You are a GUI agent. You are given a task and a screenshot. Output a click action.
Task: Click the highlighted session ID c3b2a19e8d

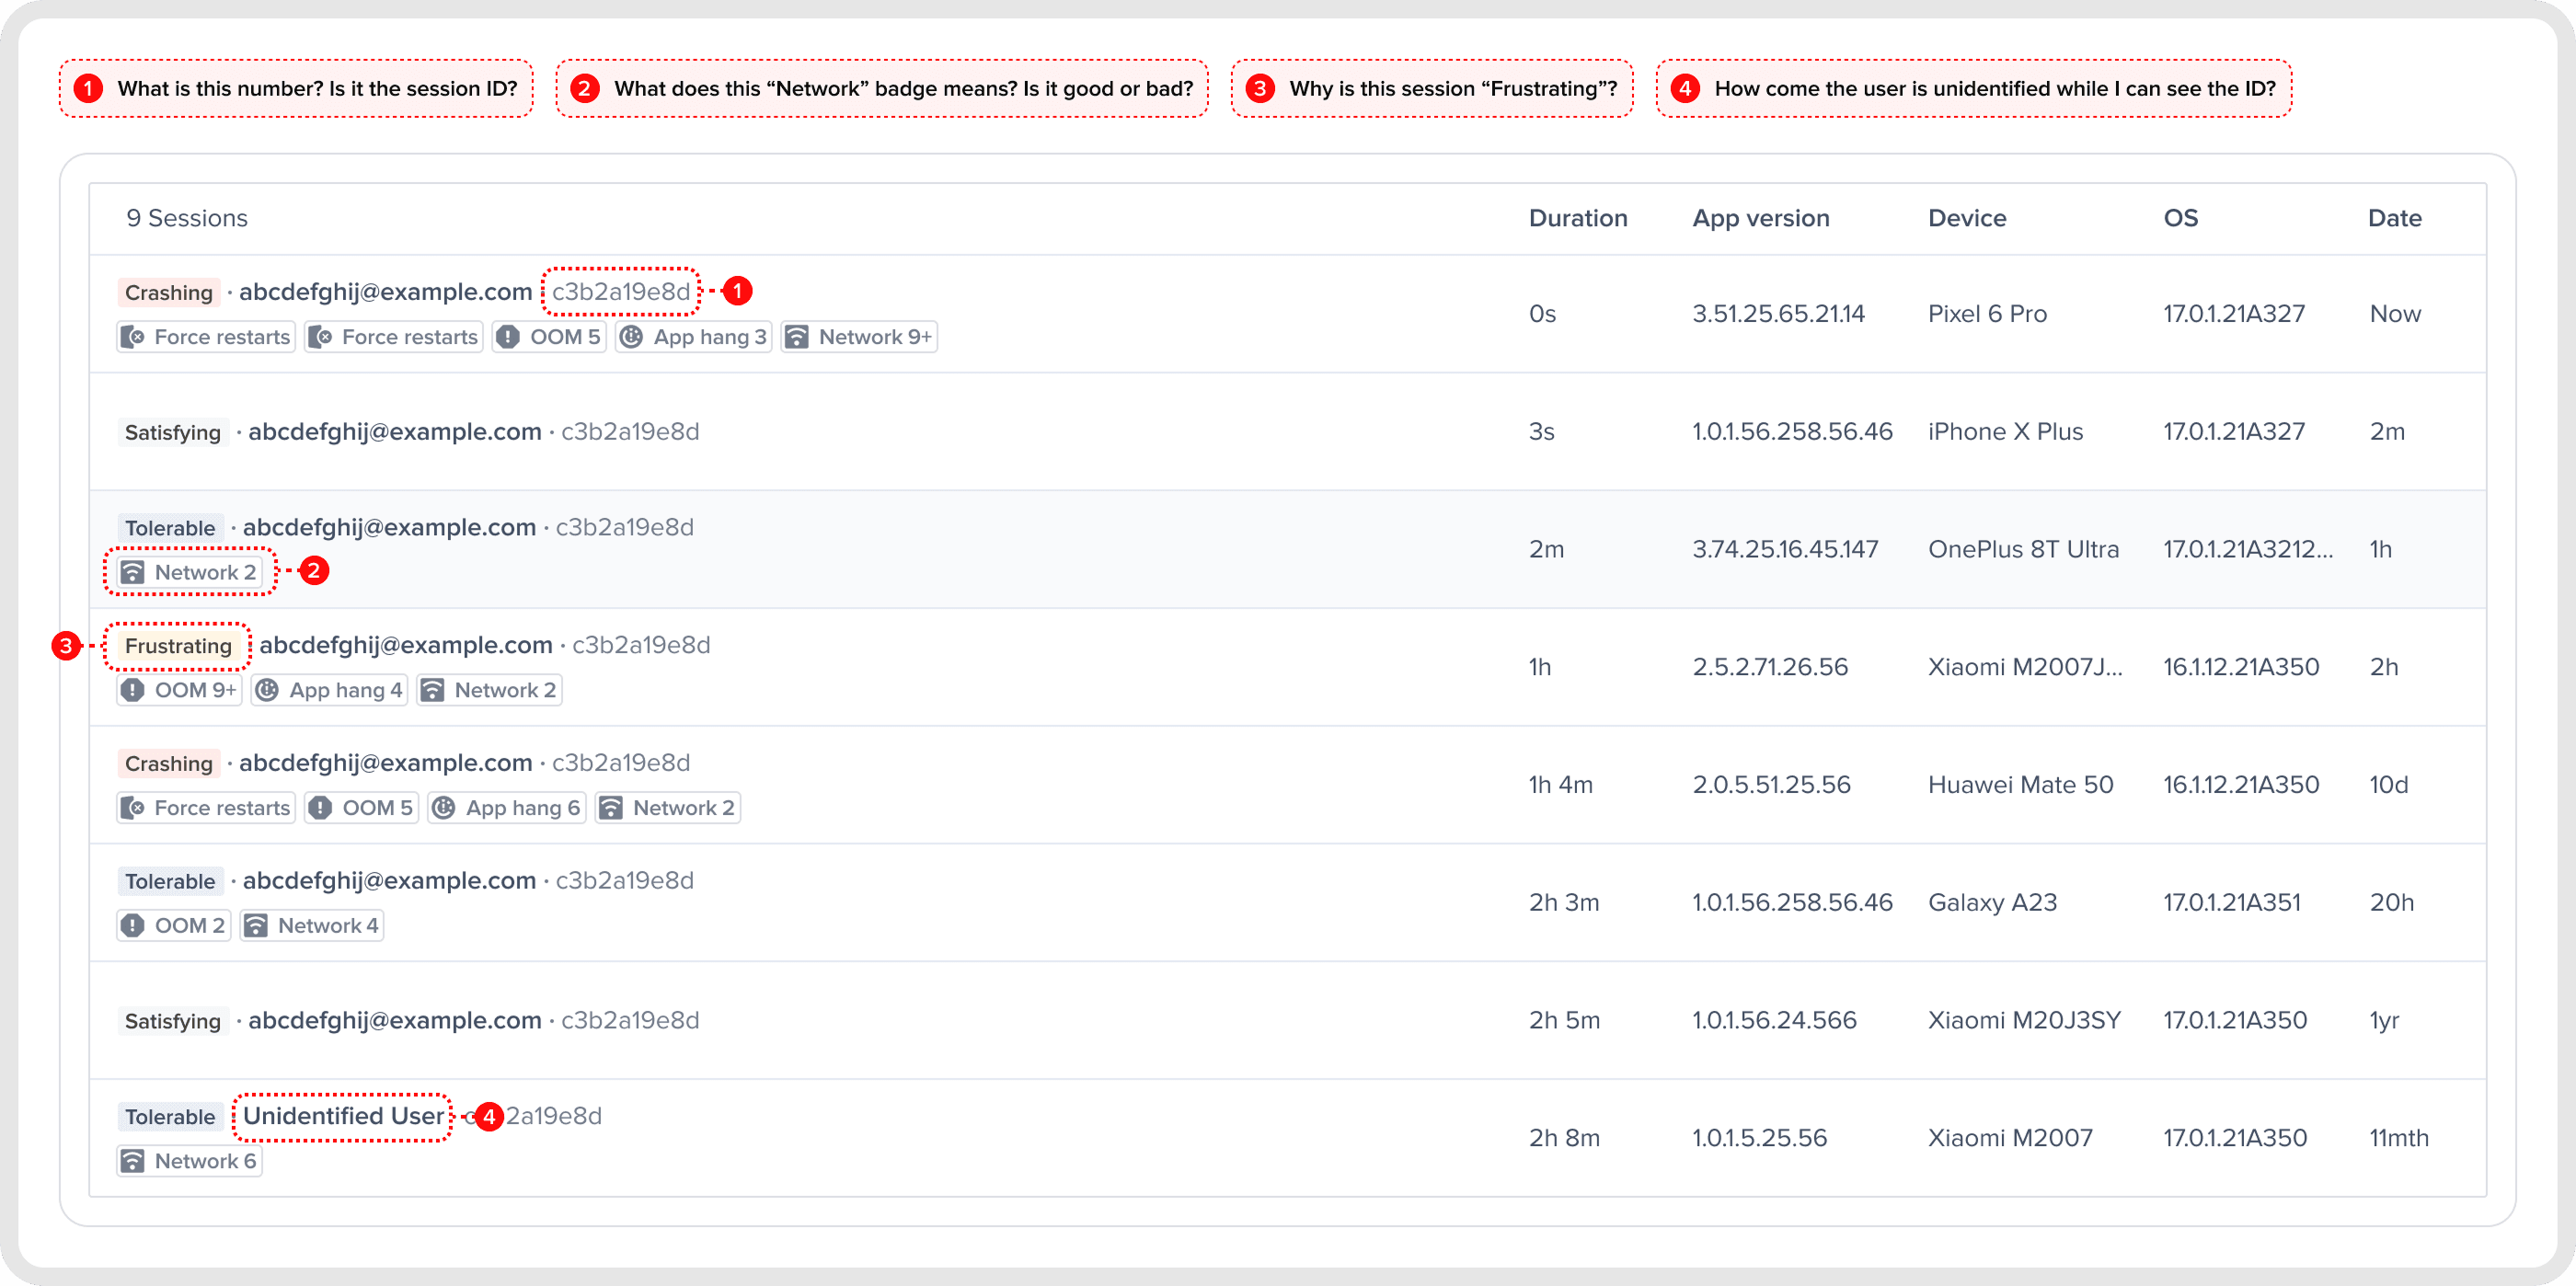pyautogui.click(x=621, y=291)
